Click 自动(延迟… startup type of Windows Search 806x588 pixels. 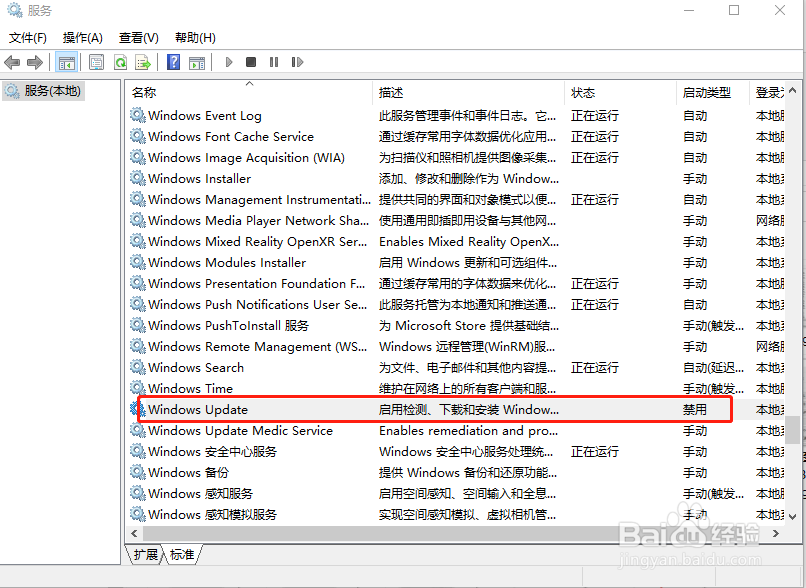[x=713, y=368]
